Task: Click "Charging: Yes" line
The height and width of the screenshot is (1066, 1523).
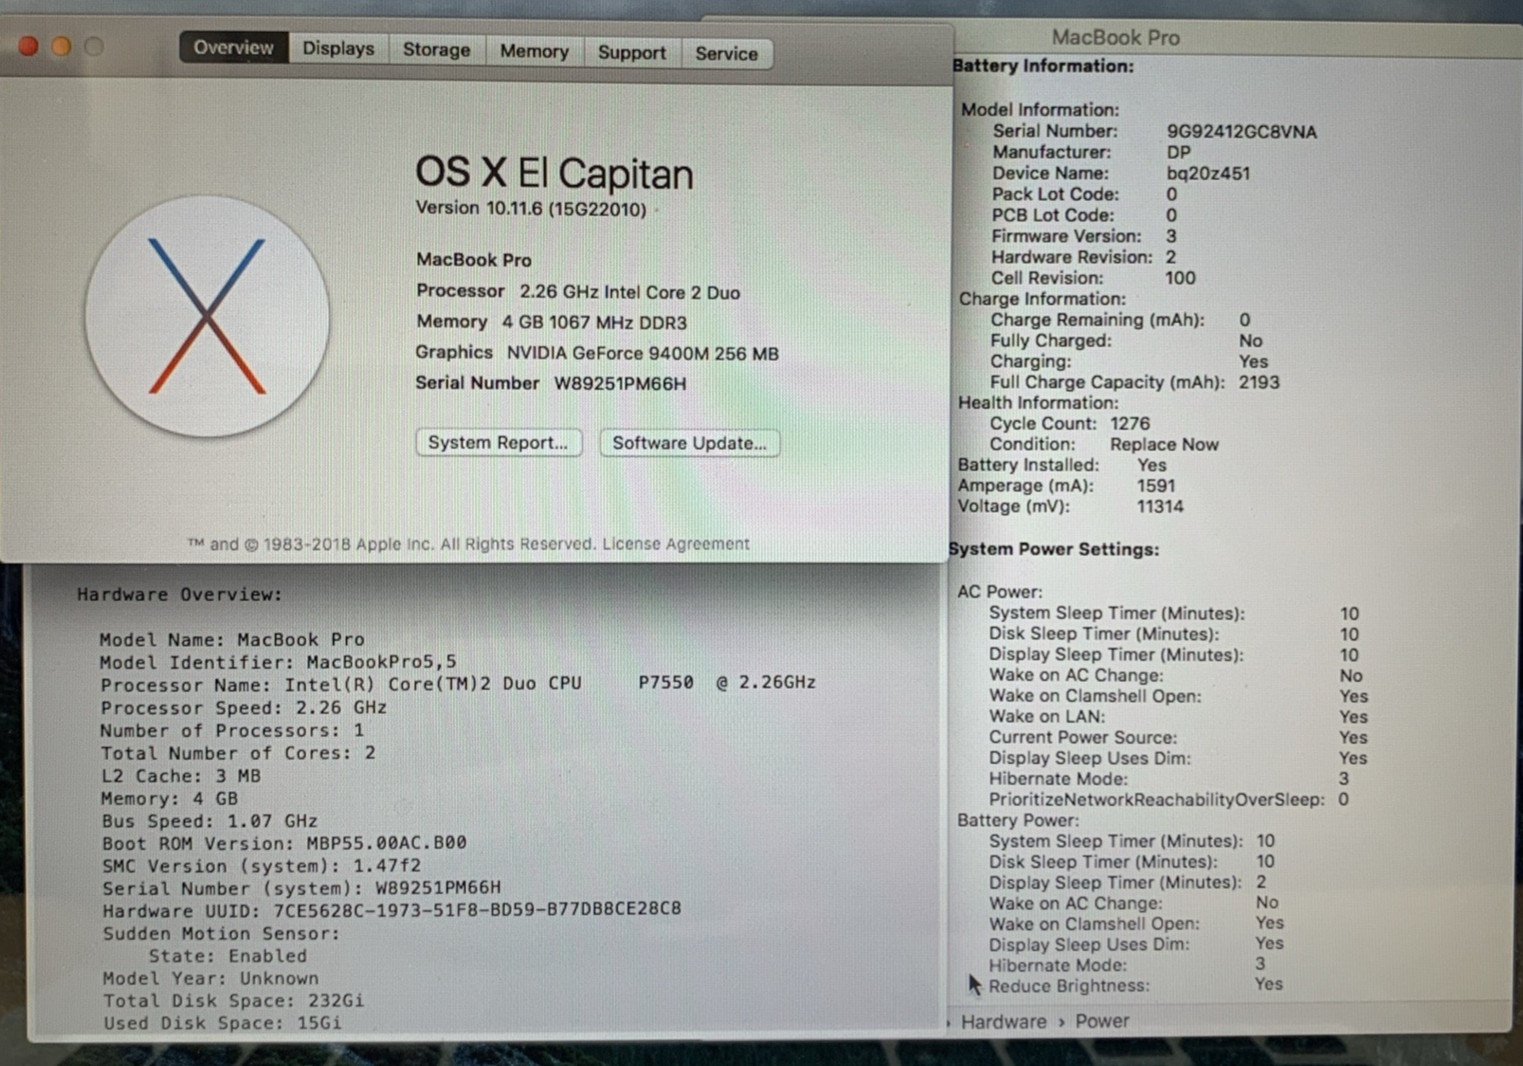Action: (x=1129, y=362)
